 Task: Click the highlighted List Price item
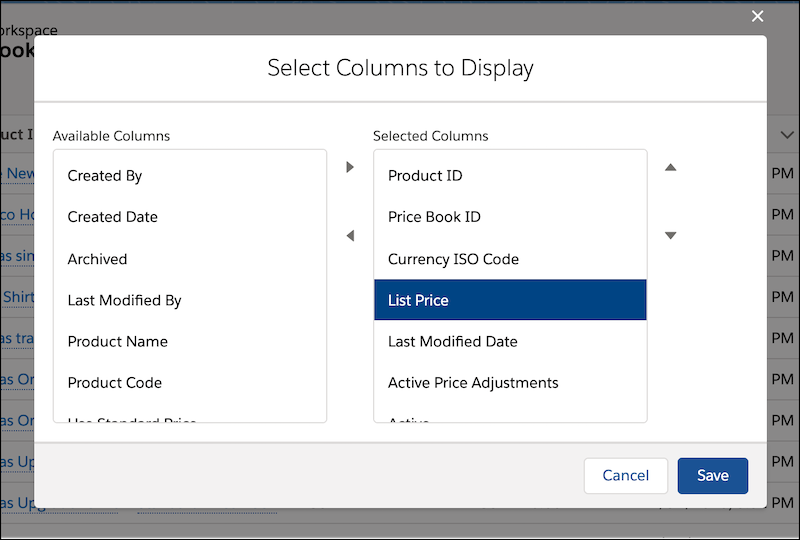510,300
